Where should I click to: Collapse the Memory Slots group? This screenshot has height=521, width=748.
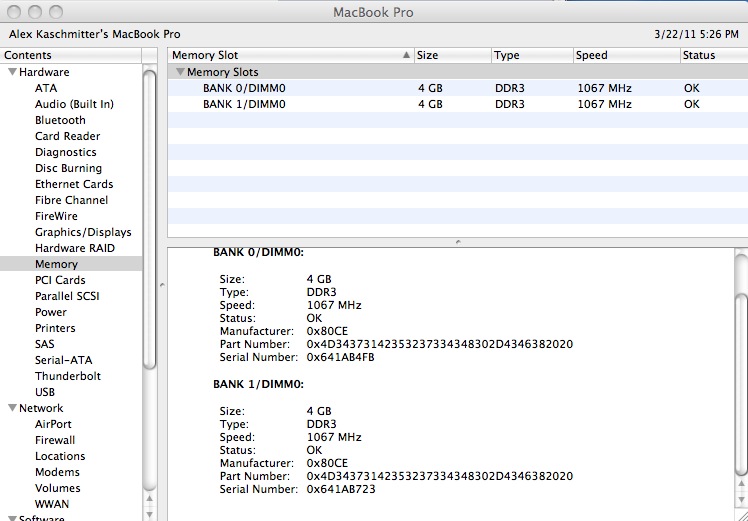coord(180,72)
